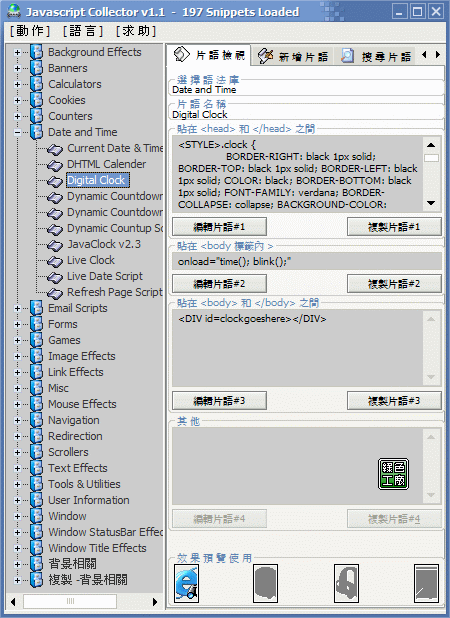
Task: Open the 語言 menu
Action: pyautogui.click(x=83, y=31)
